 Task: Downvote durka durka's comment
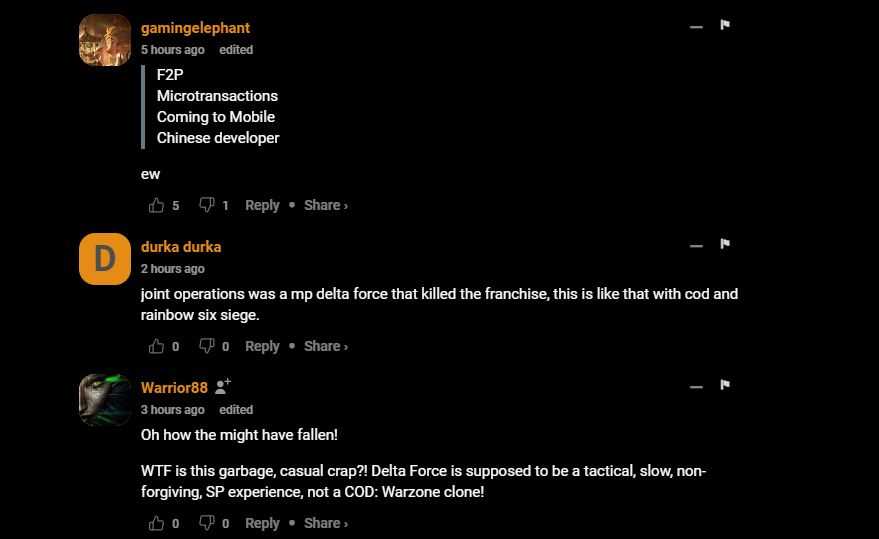pyautogui.click(x=207, y=346)
